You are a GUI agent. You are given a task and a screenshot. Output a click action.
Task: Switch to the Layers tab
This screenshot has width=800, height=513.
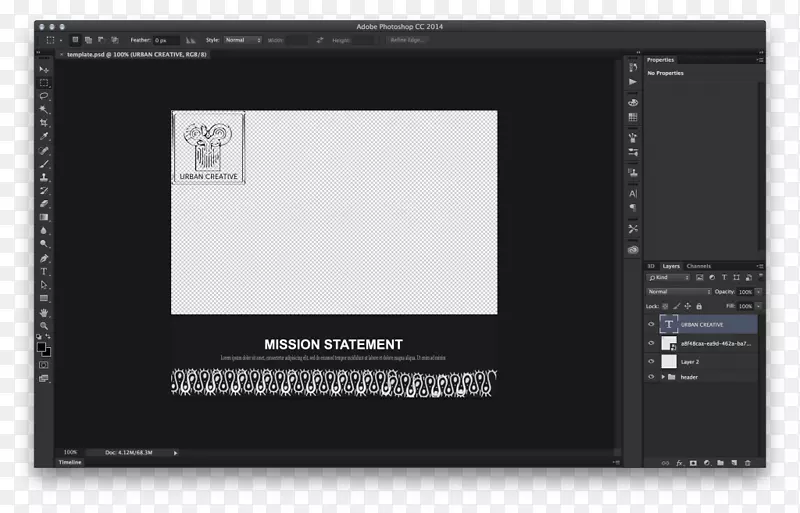point(671,266)
